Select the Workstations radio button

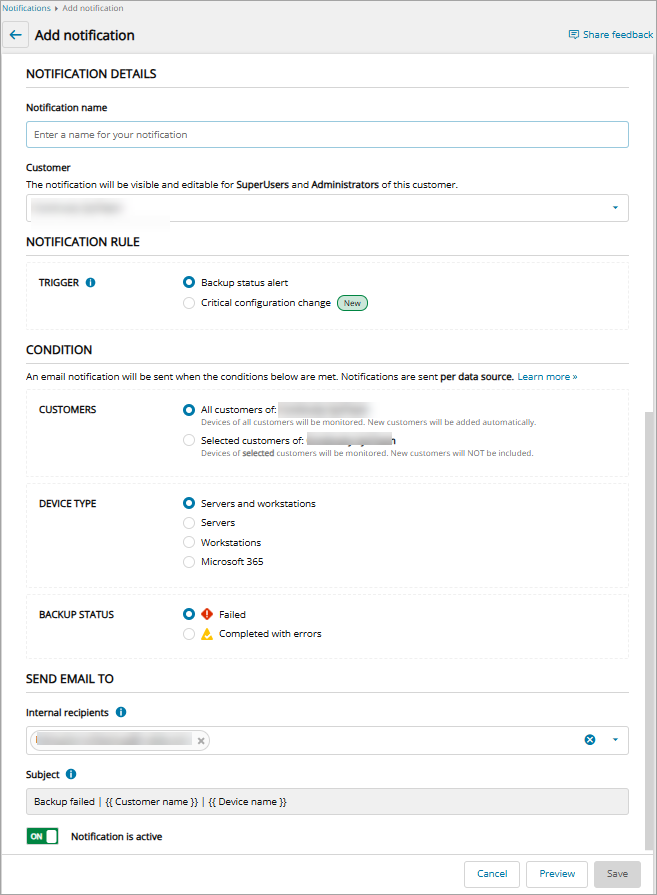[189, 543]
